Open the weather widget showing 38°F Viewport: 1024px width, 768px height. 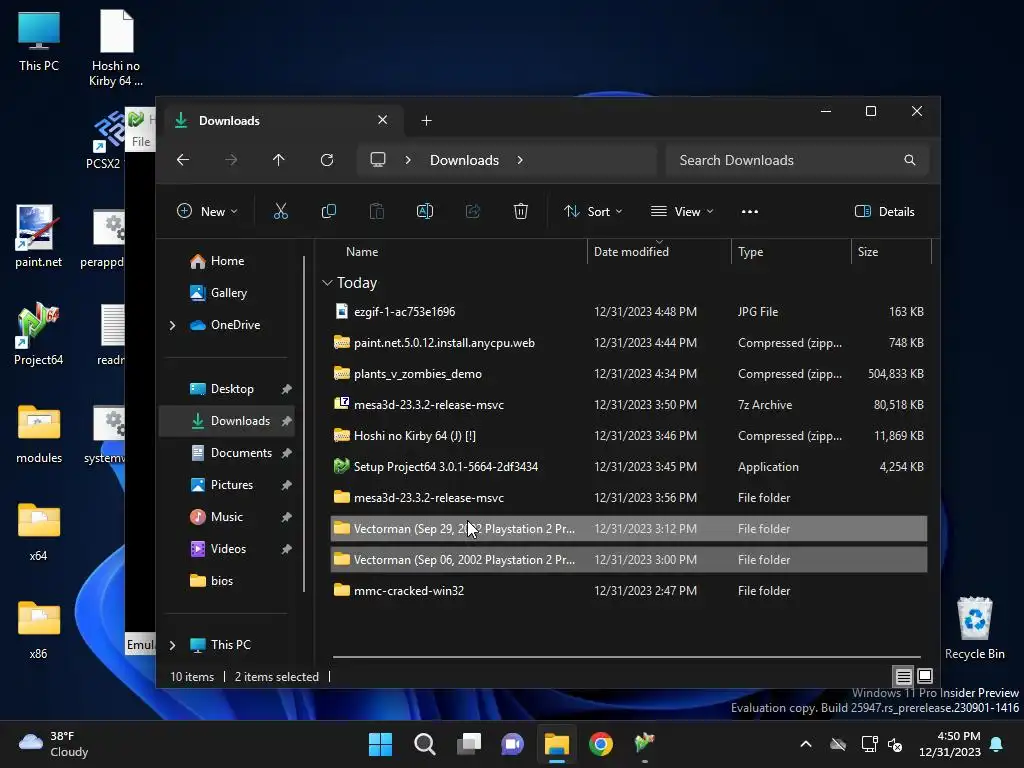54,744
